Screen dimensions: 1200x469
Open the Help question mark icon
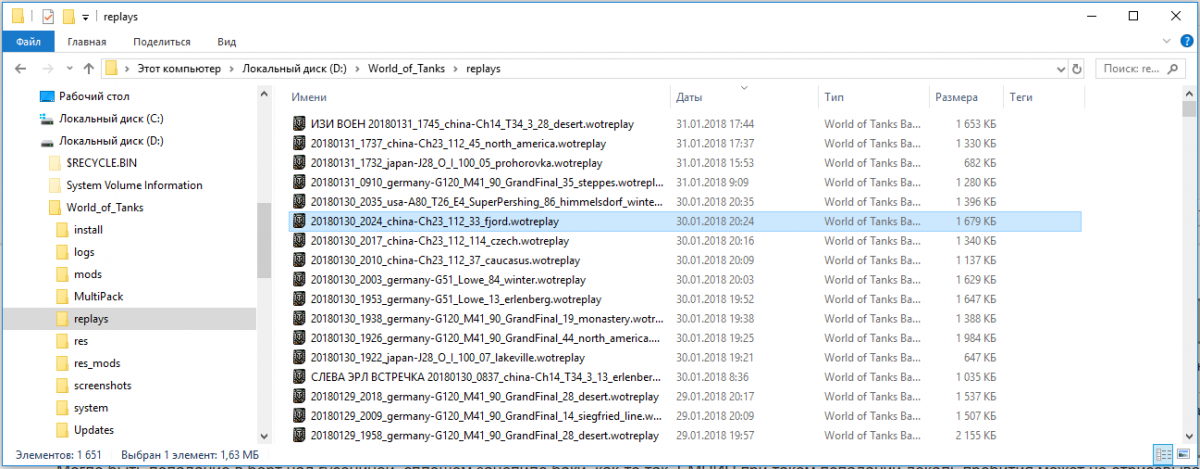1185,42
